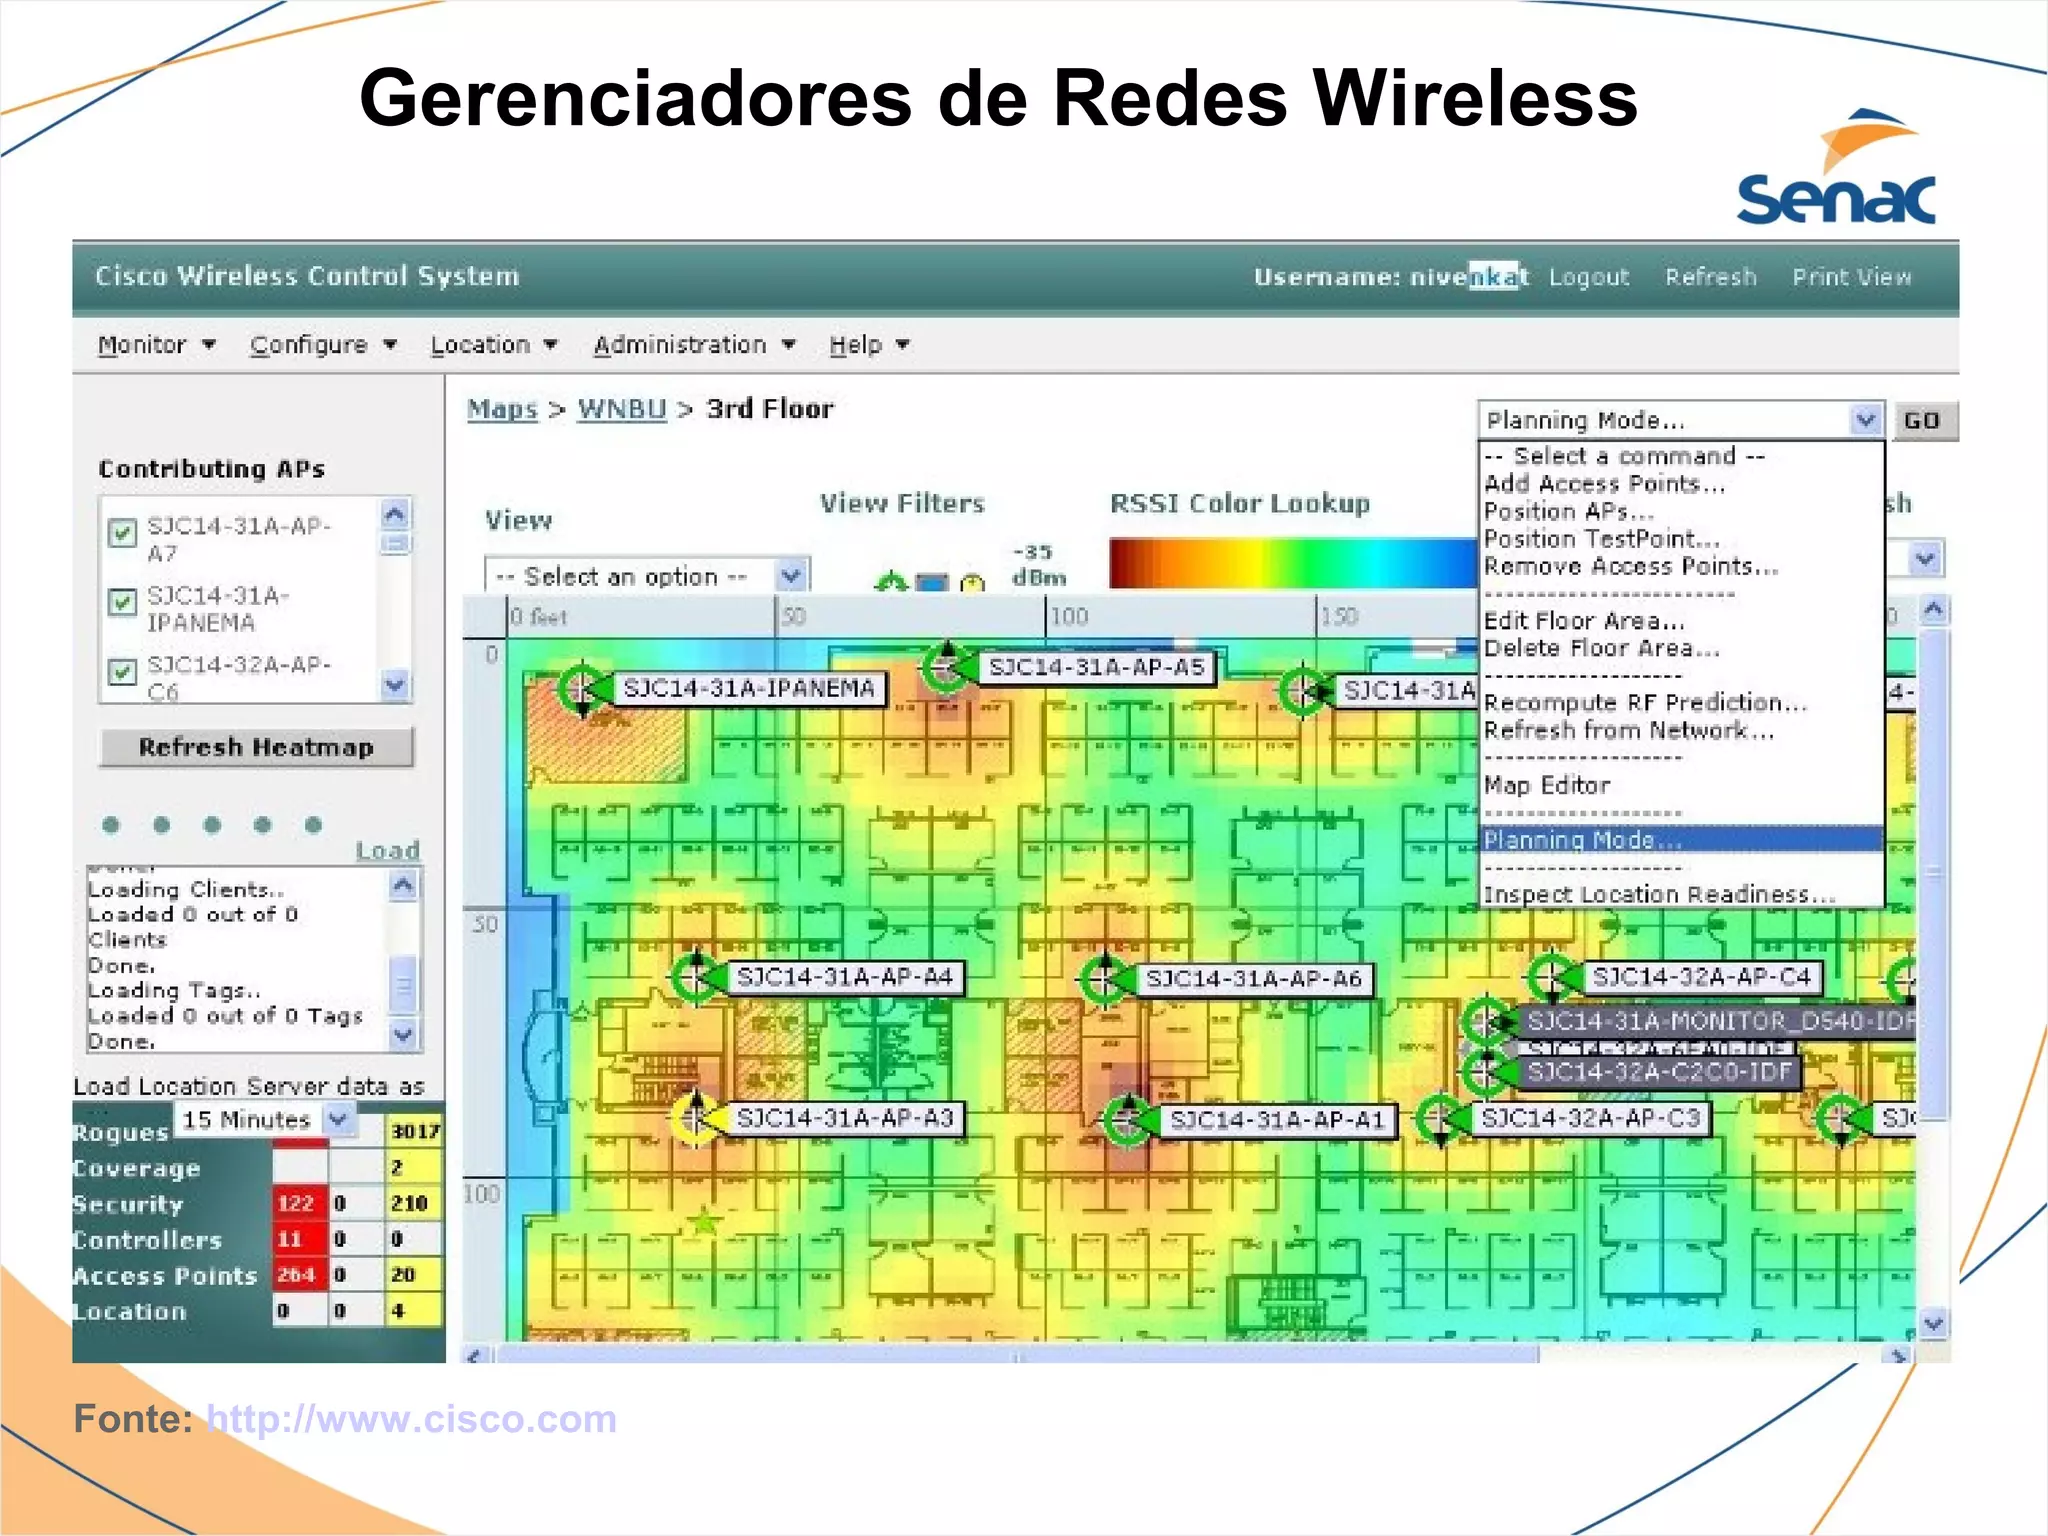Toggle the SJC14-31A-AP-A7 checkbox
This screenshot has width=2048, height=1536.
coord(122,532)
